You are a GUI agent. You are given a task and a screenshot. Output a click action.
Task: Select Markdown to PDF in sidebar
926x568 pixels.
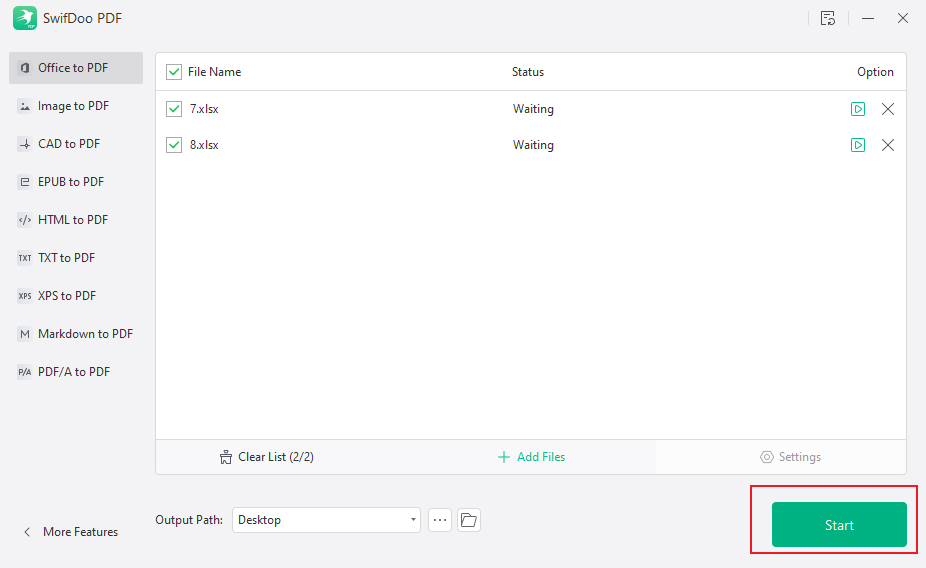tap(76, 334)
